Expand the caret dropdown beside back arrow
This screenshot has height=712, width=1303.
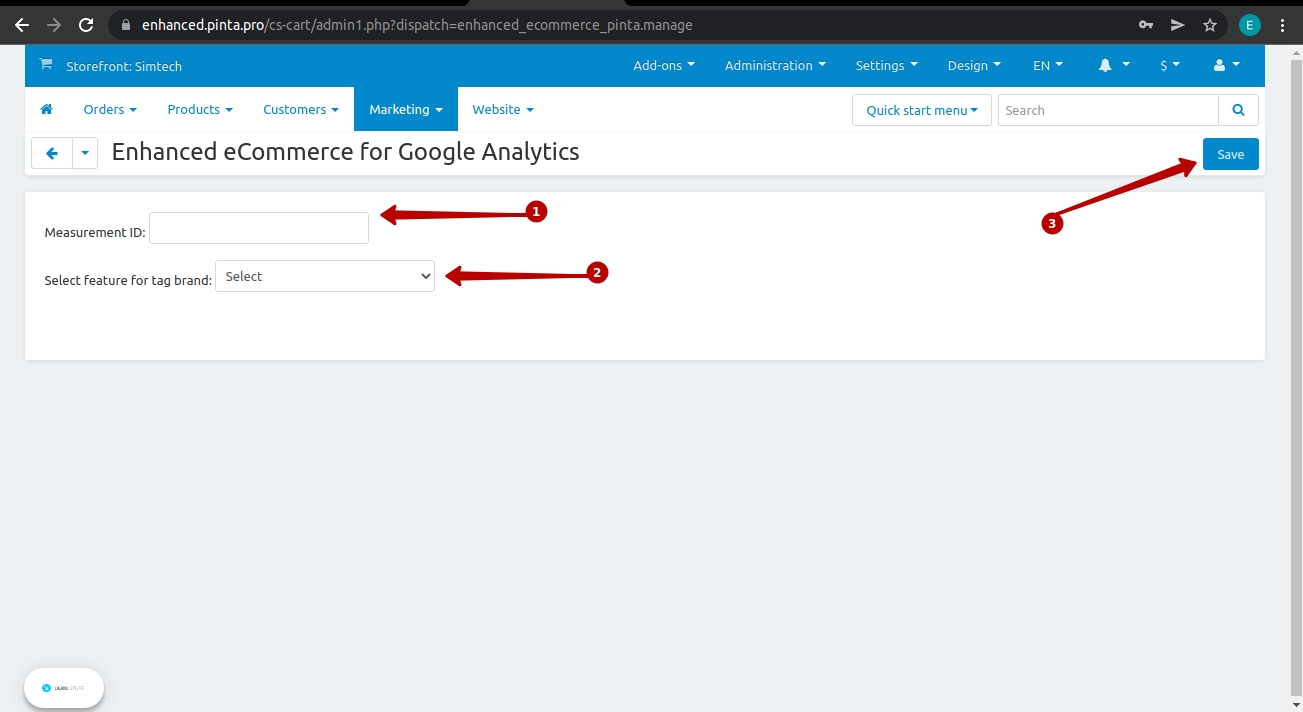pyautogui.click(x=85, y=153)
